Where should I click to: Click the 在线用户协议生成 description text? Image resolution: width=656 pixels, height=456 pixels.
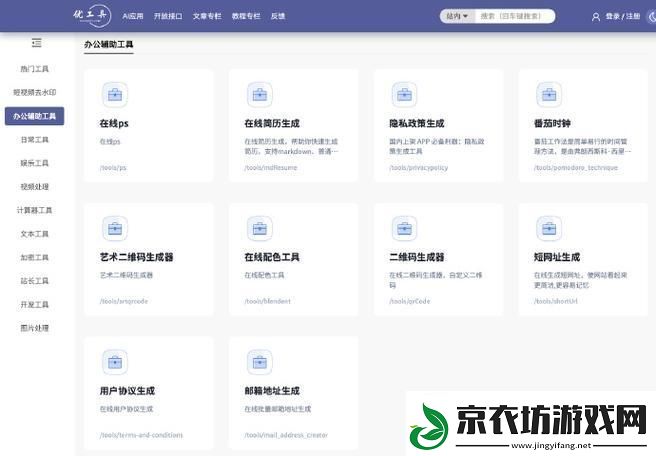coord(126,409)
